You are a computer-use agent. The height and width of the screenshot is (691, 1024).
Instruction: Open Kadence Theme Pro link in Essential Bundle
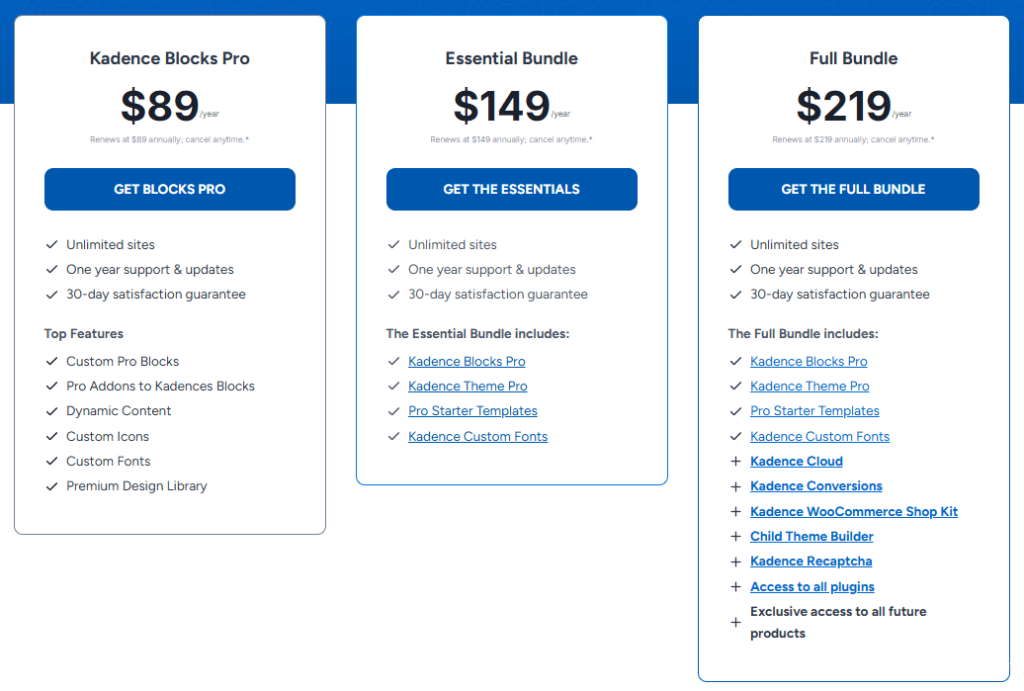(x=467, y=387)
